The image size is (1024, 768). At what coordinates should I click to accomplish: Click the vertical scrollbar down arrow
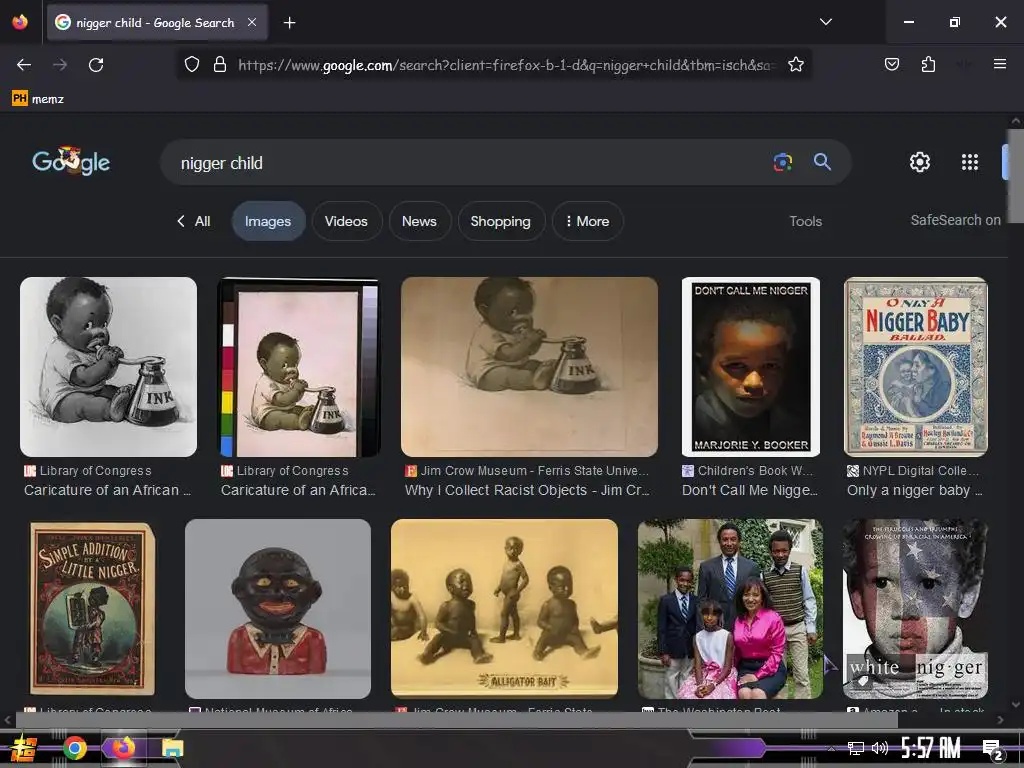point(1015,705)
